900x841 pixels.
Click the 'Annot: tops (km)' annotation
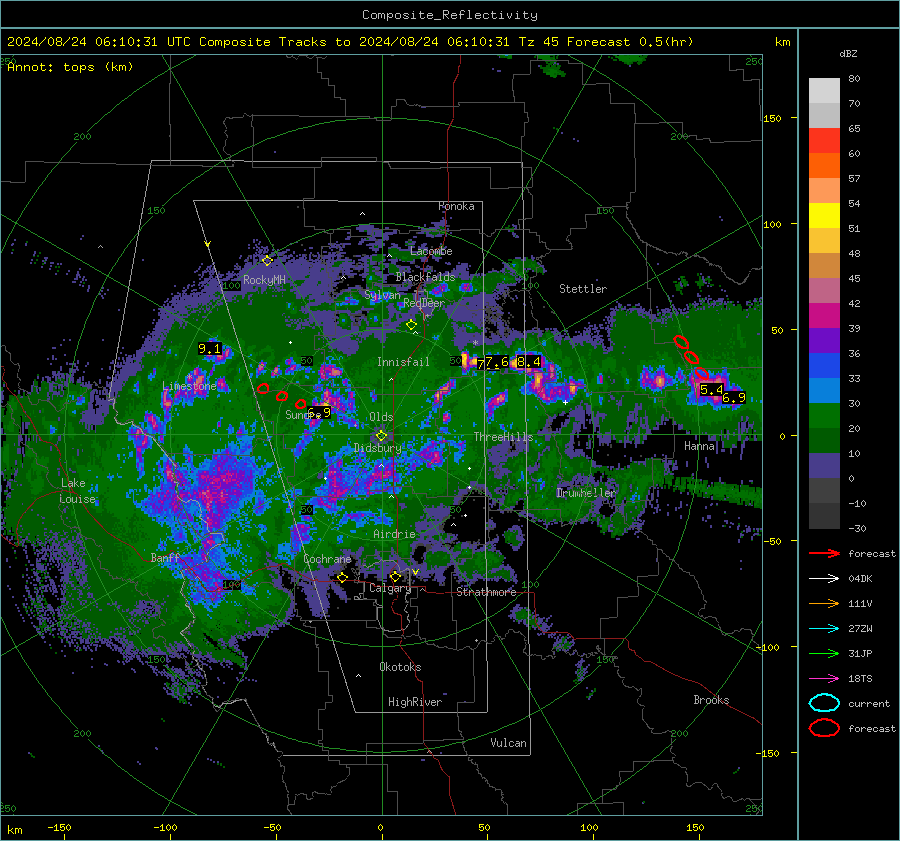click(70, 67)
